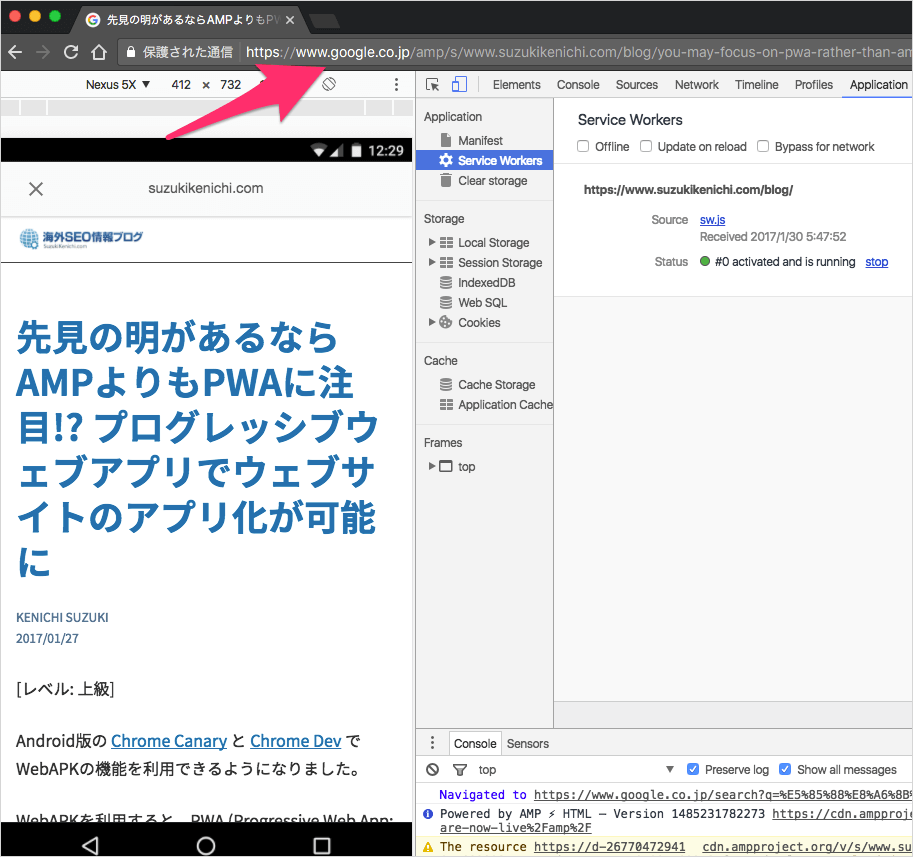Open the Nexus 5X device dropdown
This screenshot has height=857, width=913.
[118, 84]
